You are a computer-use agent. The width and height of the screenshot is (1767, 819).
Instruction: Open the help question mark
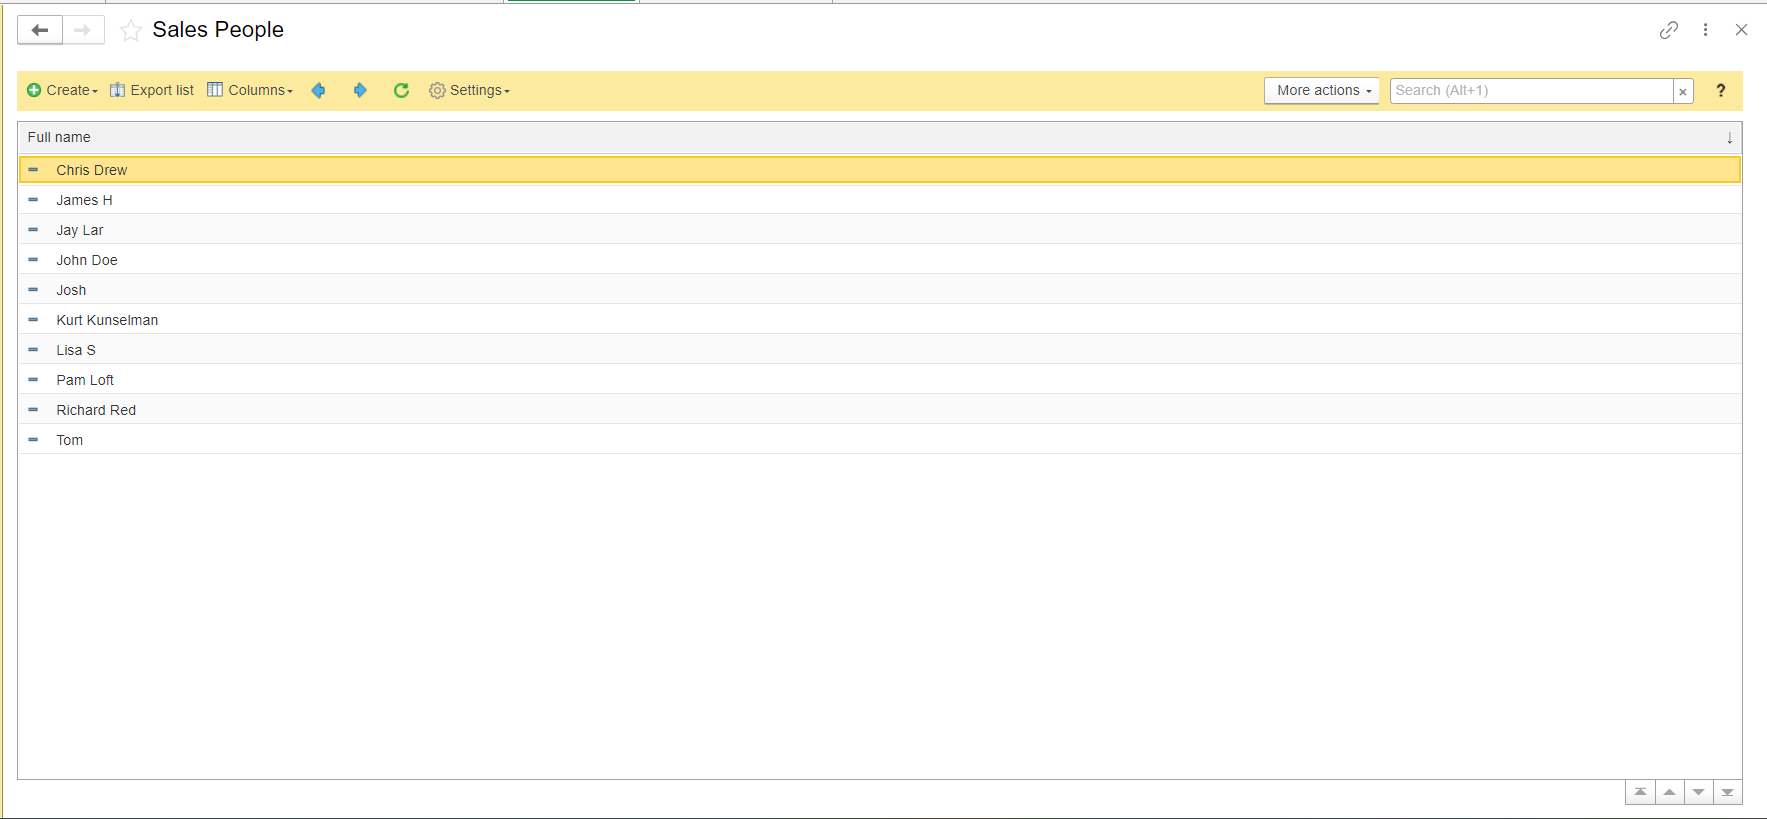[x=1720, y=91]
